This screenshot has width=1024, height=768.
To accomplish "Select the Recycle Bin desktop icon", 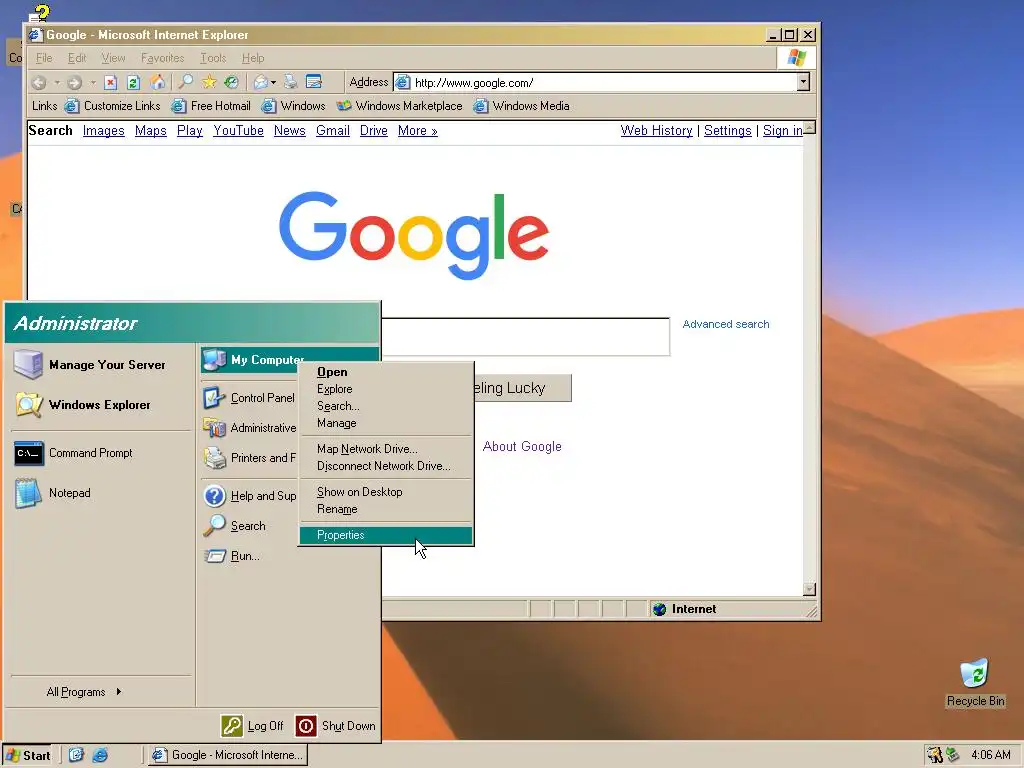I will (976, 683).
